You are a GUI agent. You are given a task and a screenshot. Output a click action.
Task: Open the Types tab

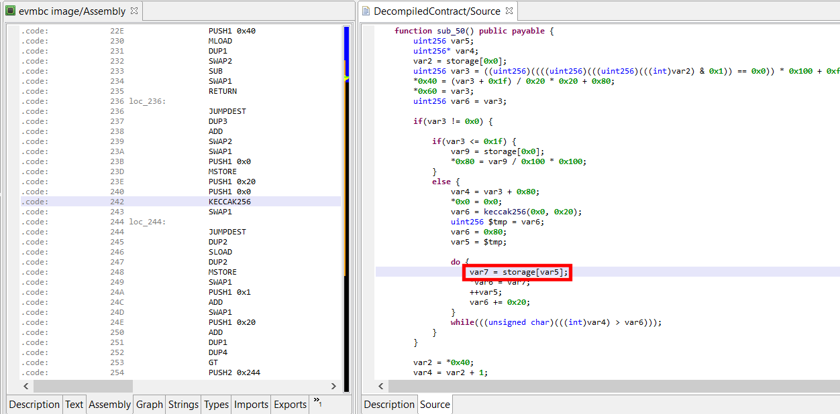tap(216, 404)
